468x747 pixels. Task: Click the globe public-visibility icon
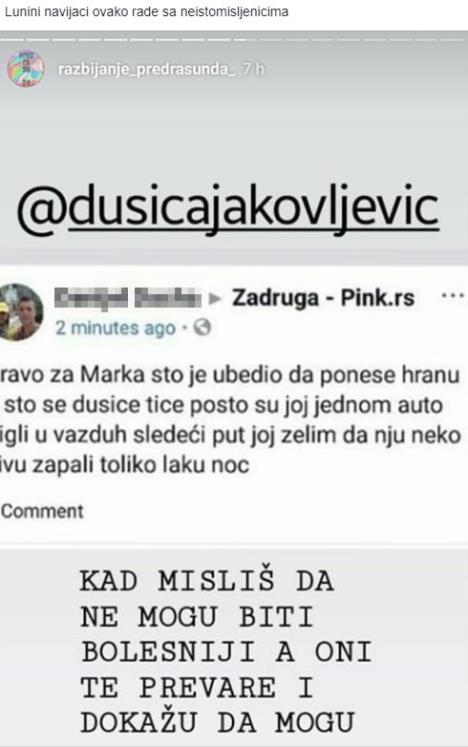click(x=202, y=328)
